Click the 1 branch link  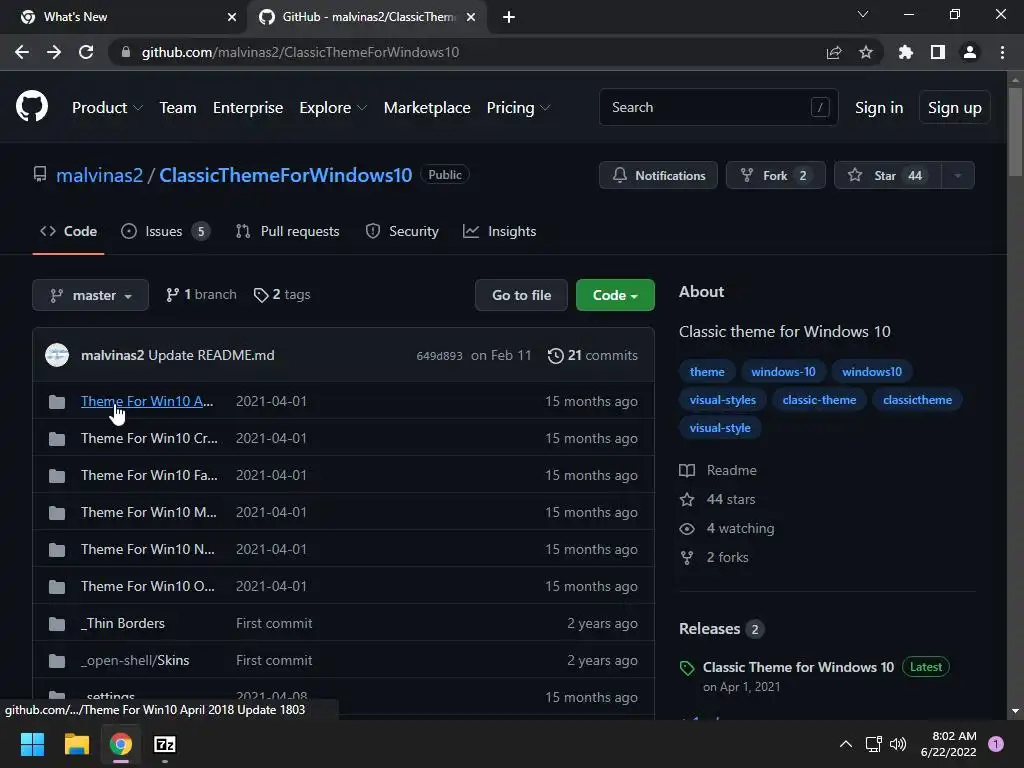tap(201, 295)
